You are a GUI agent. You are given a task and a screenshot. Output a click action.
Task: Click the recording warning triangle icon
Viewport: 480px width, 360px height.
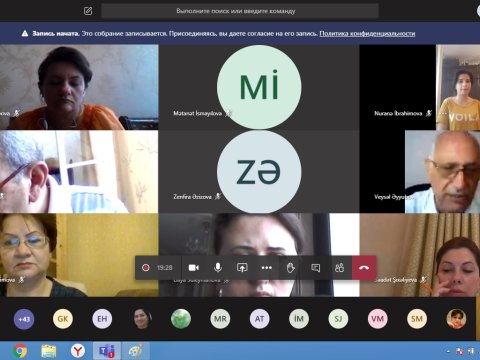pos(25,33)
